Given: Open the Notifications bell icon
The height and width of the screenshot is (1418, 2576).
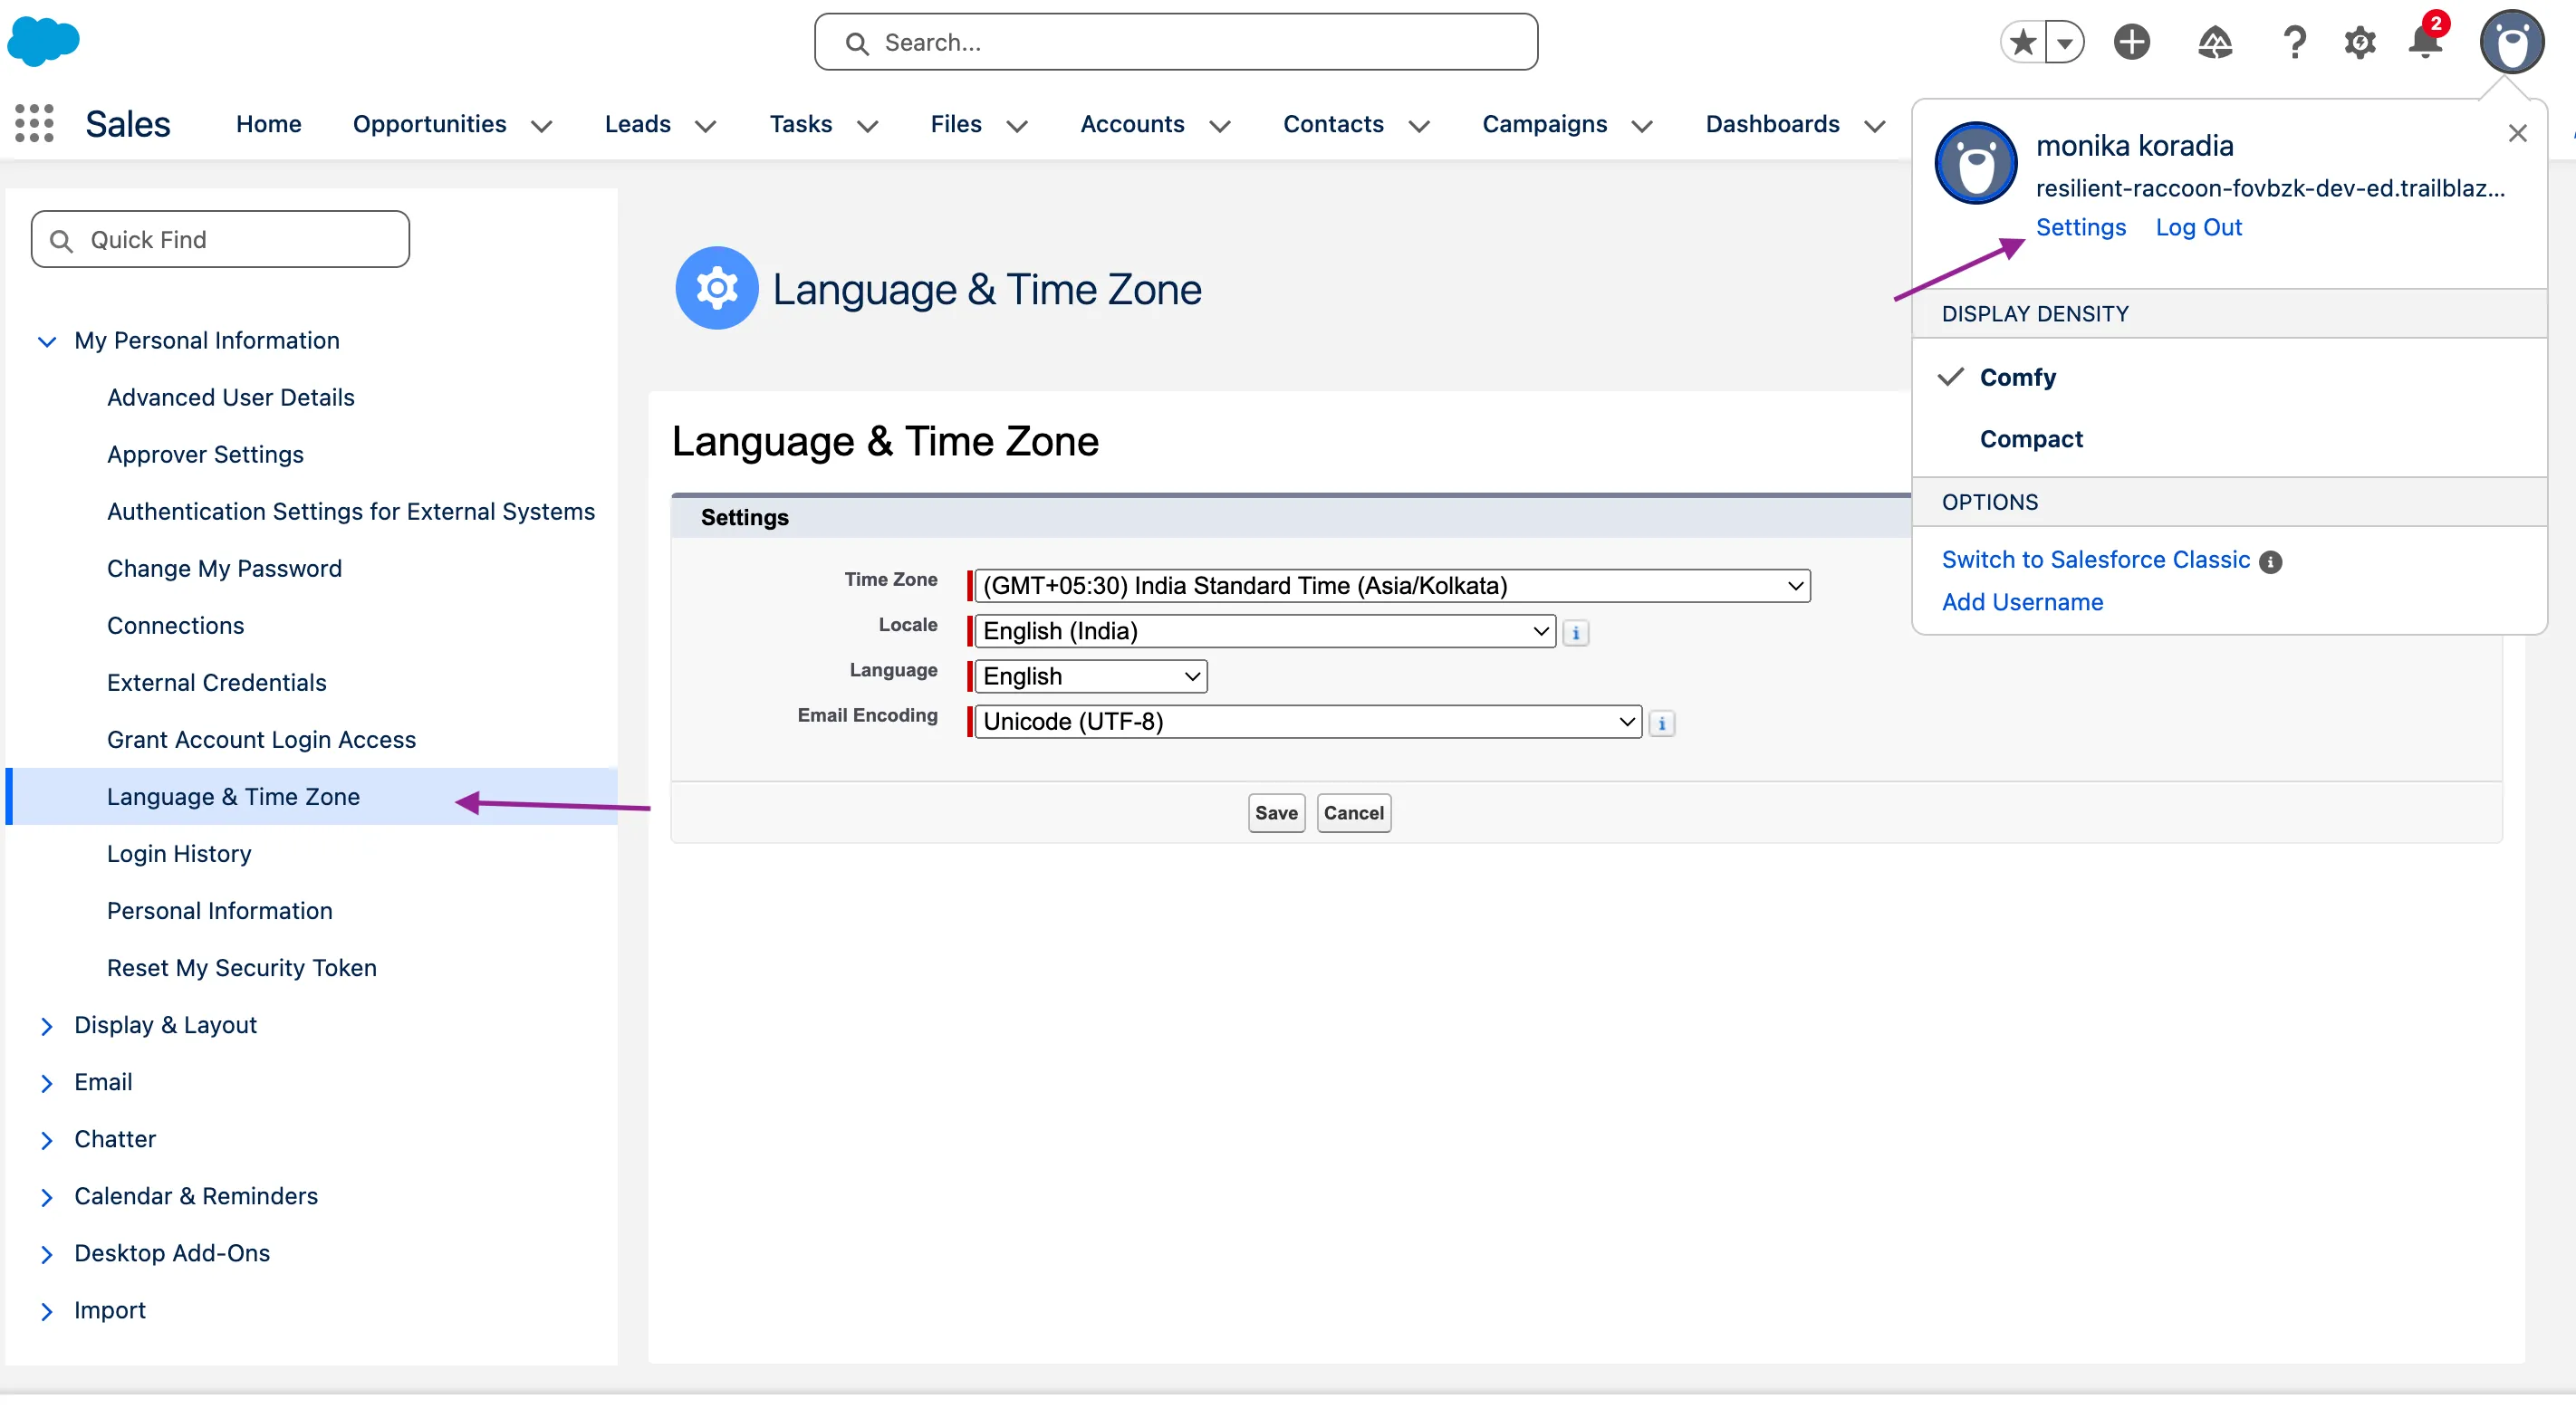Looking at the screenshot, I should [2425, 42].
